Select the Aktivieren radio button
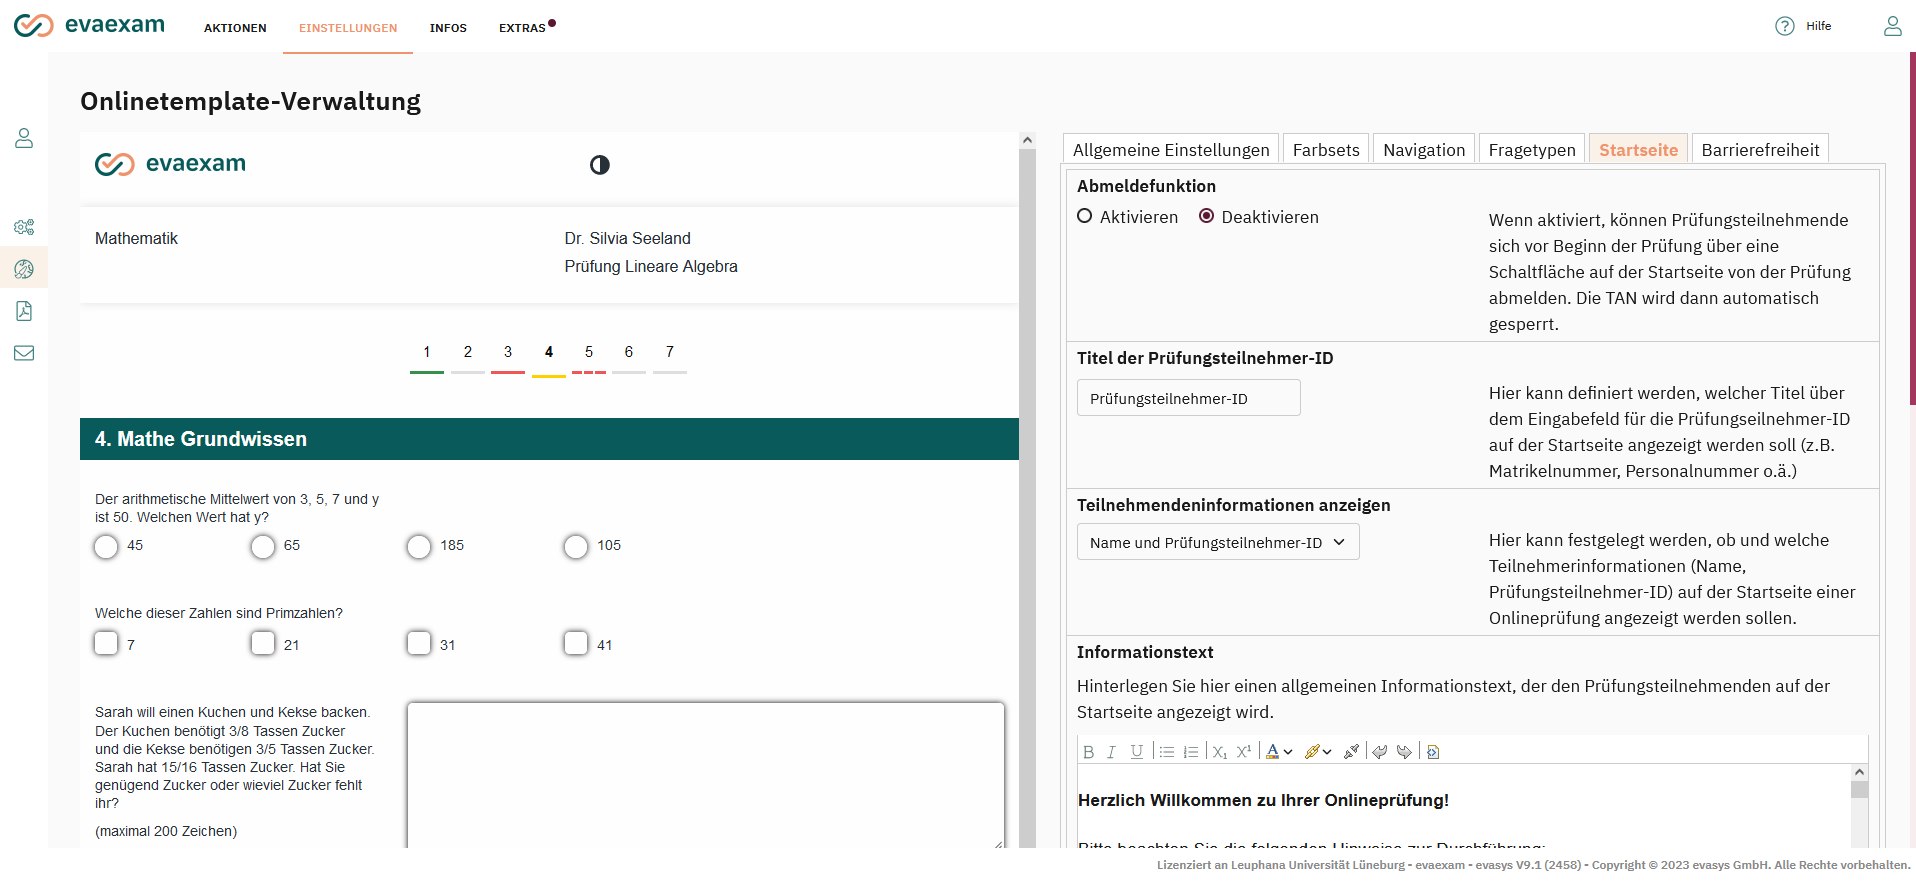The height and width of the screenshot is (893, 1916). 1085,216
